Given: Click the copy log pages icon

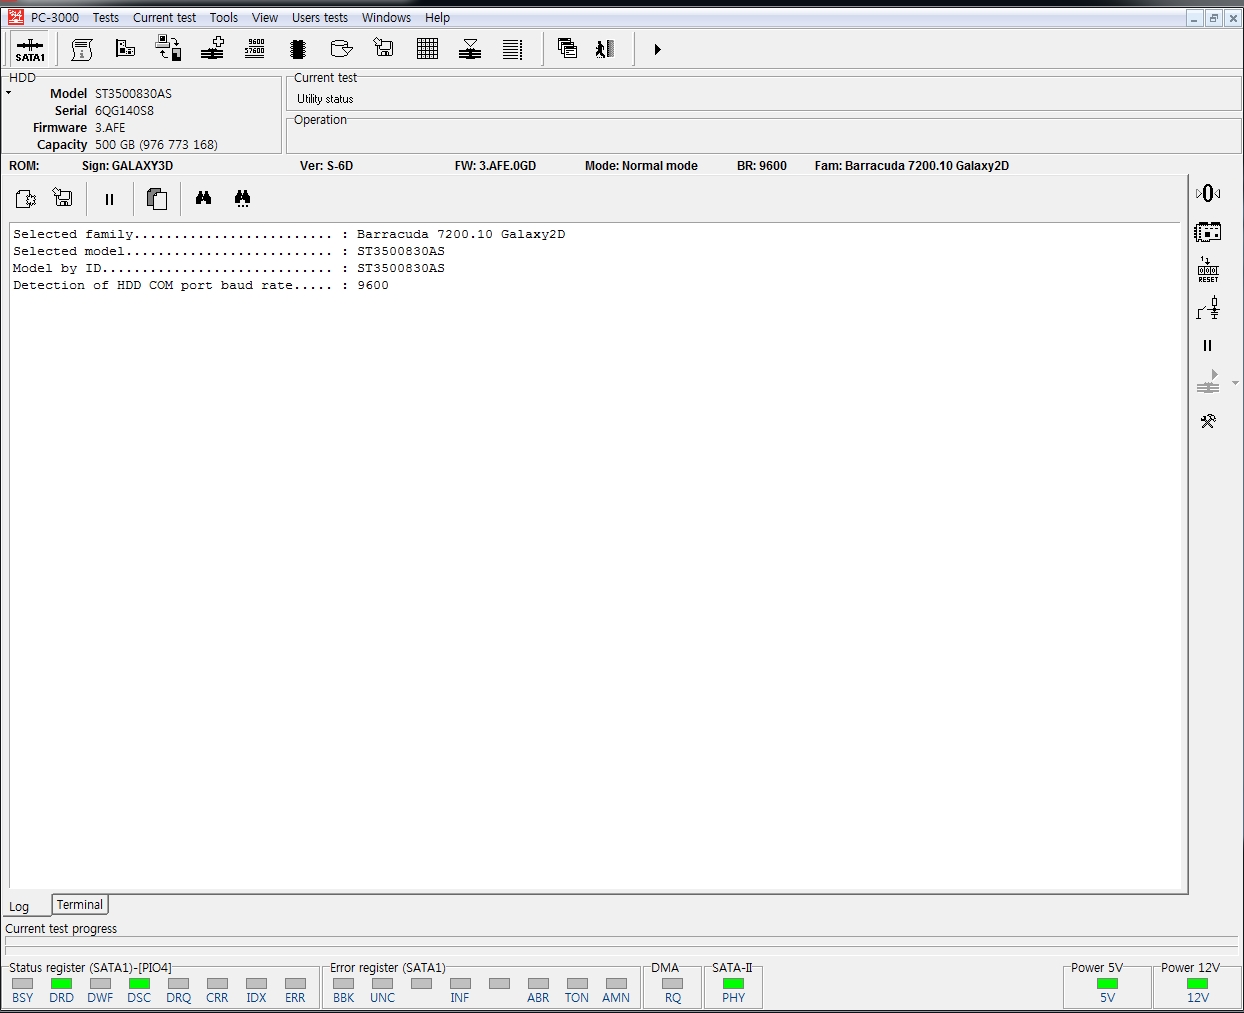Looking at the screenshot, I should click(x=156, y=198).
